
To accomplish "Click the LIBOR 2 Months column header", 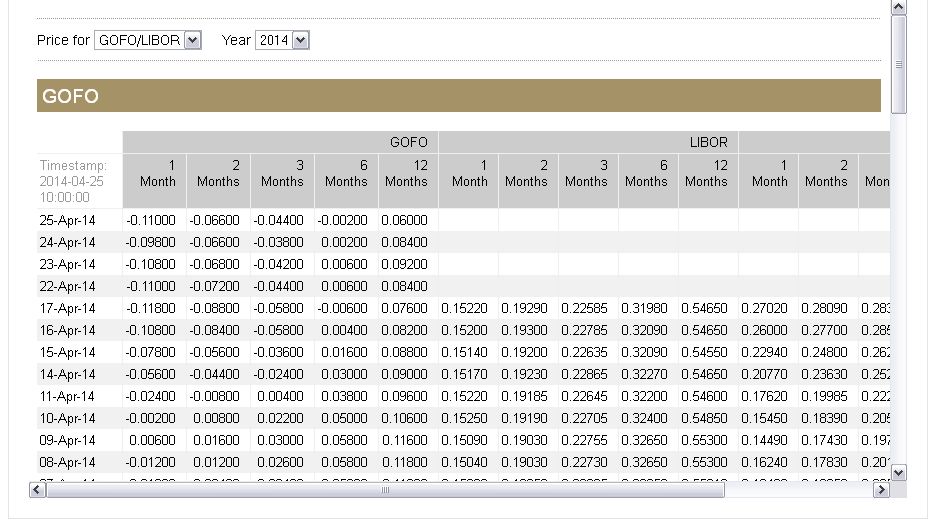I will pyautogui.click(x=529, y=181).
